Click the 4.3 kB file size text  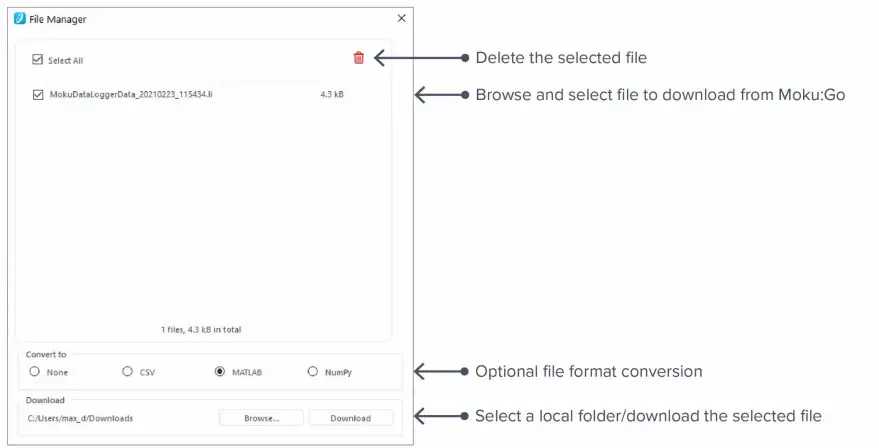332,95
